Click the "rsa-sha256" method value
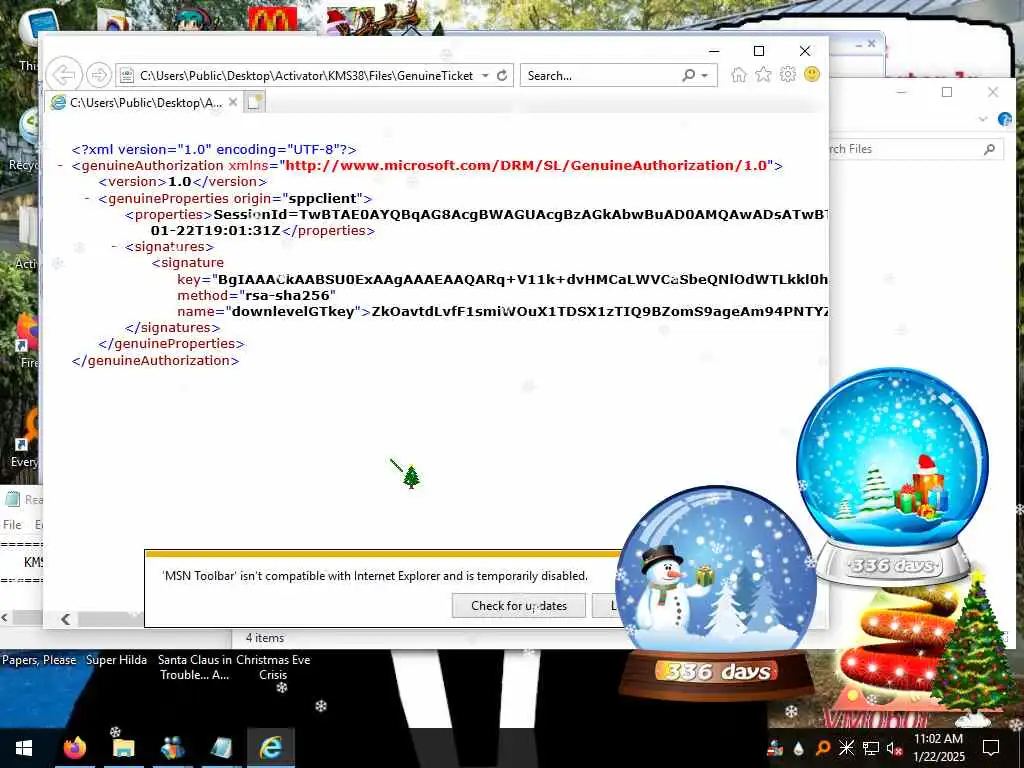 [x=287, y=295]
